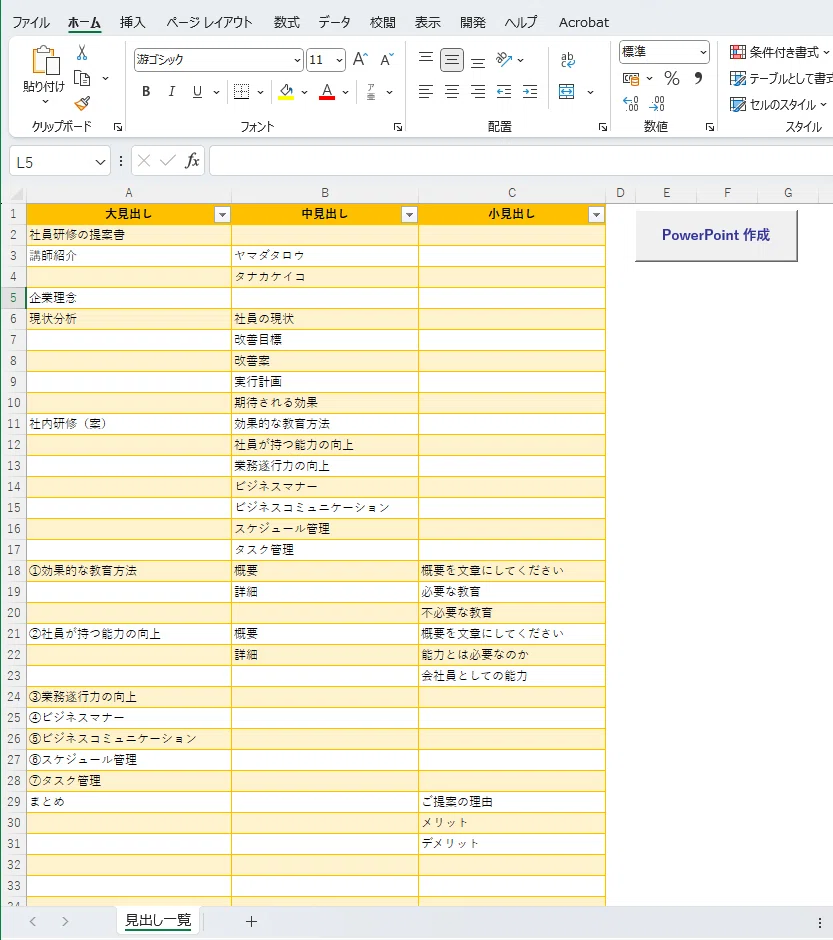
Task: Click the Increase Indent icon
Action: click(530, 92)
